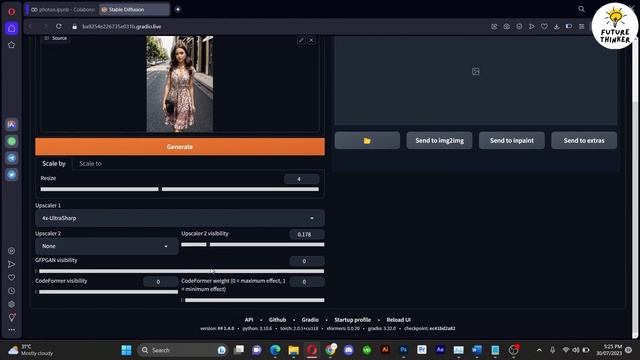Open Opera main menu logo
The image size is (640, 360).
click(11, 11)
